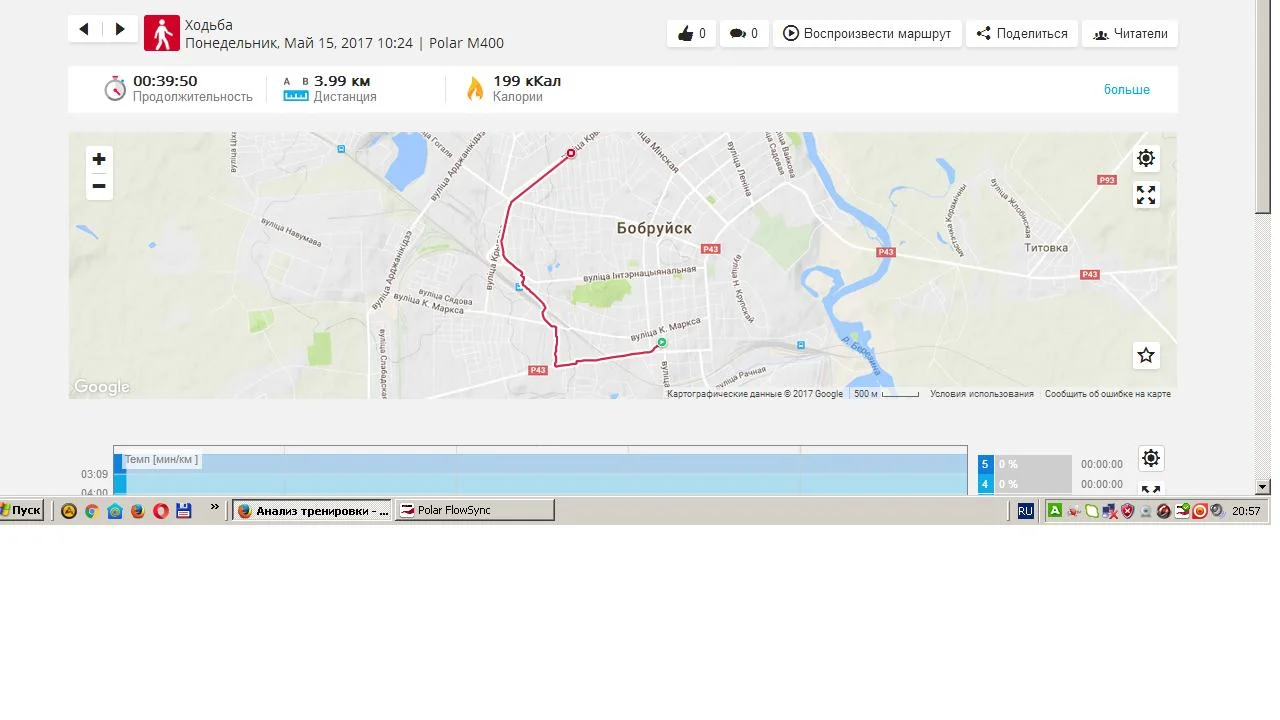
Task: Click zone 5 blue pace swatch
Action: click(985, 464)
